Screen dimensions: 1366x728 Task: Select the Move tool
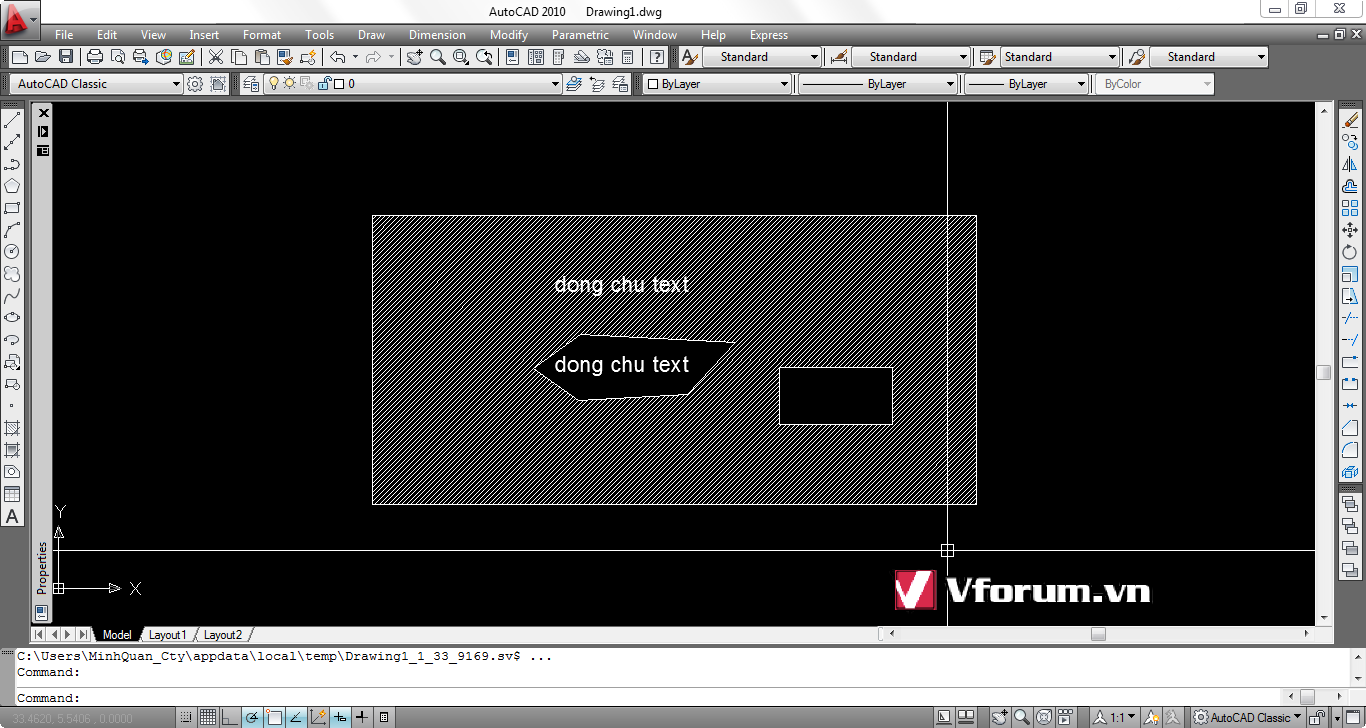tap(1350, 230)
